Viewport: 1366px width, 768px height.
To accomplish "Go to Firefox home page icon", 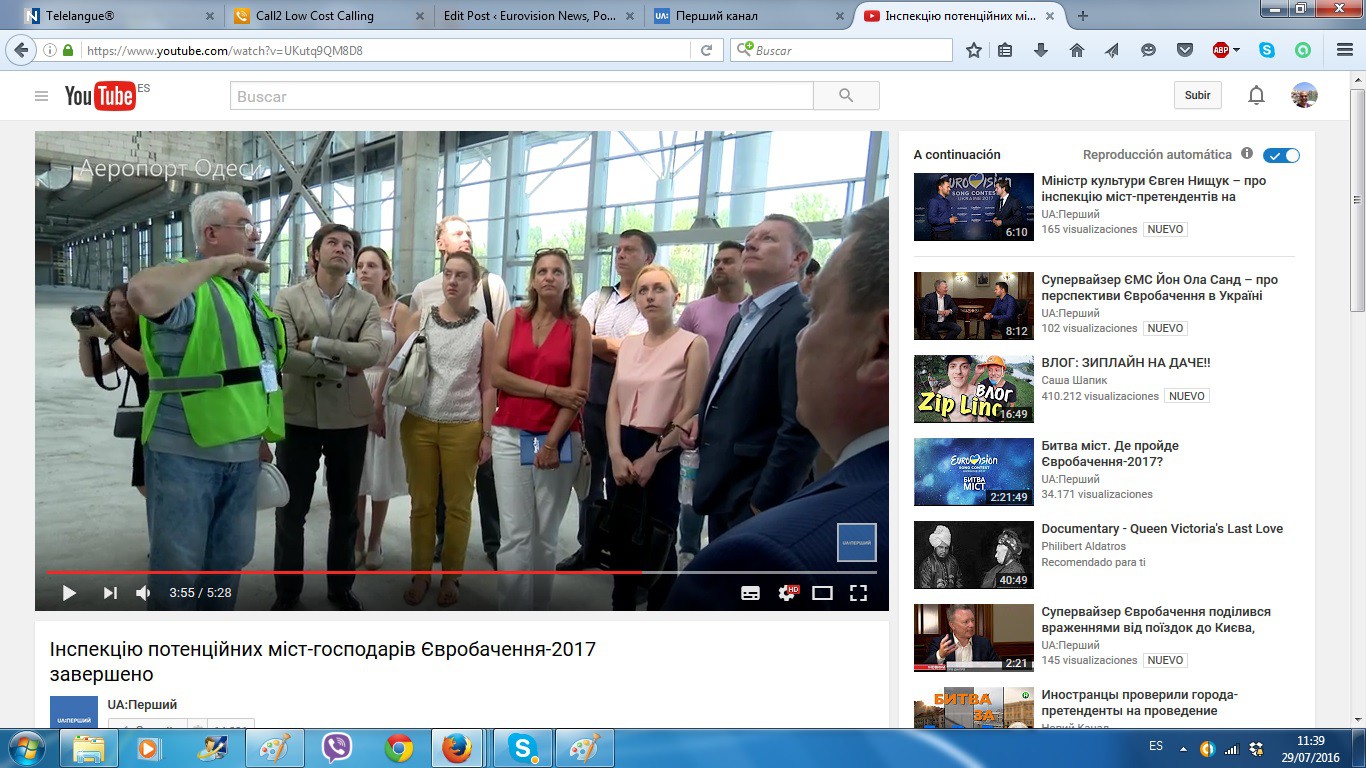I will (x=1076, y=50).
